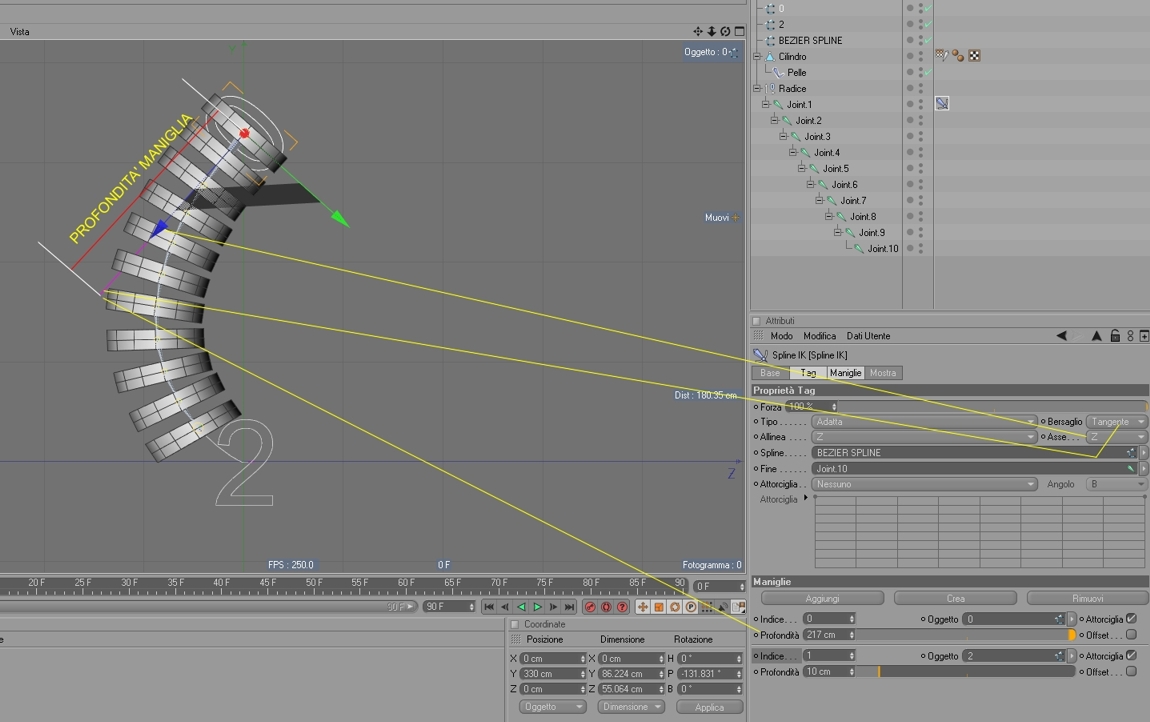
Task: Enable the Offset checkbox for index 0
Action: [x=1131, y=635]
